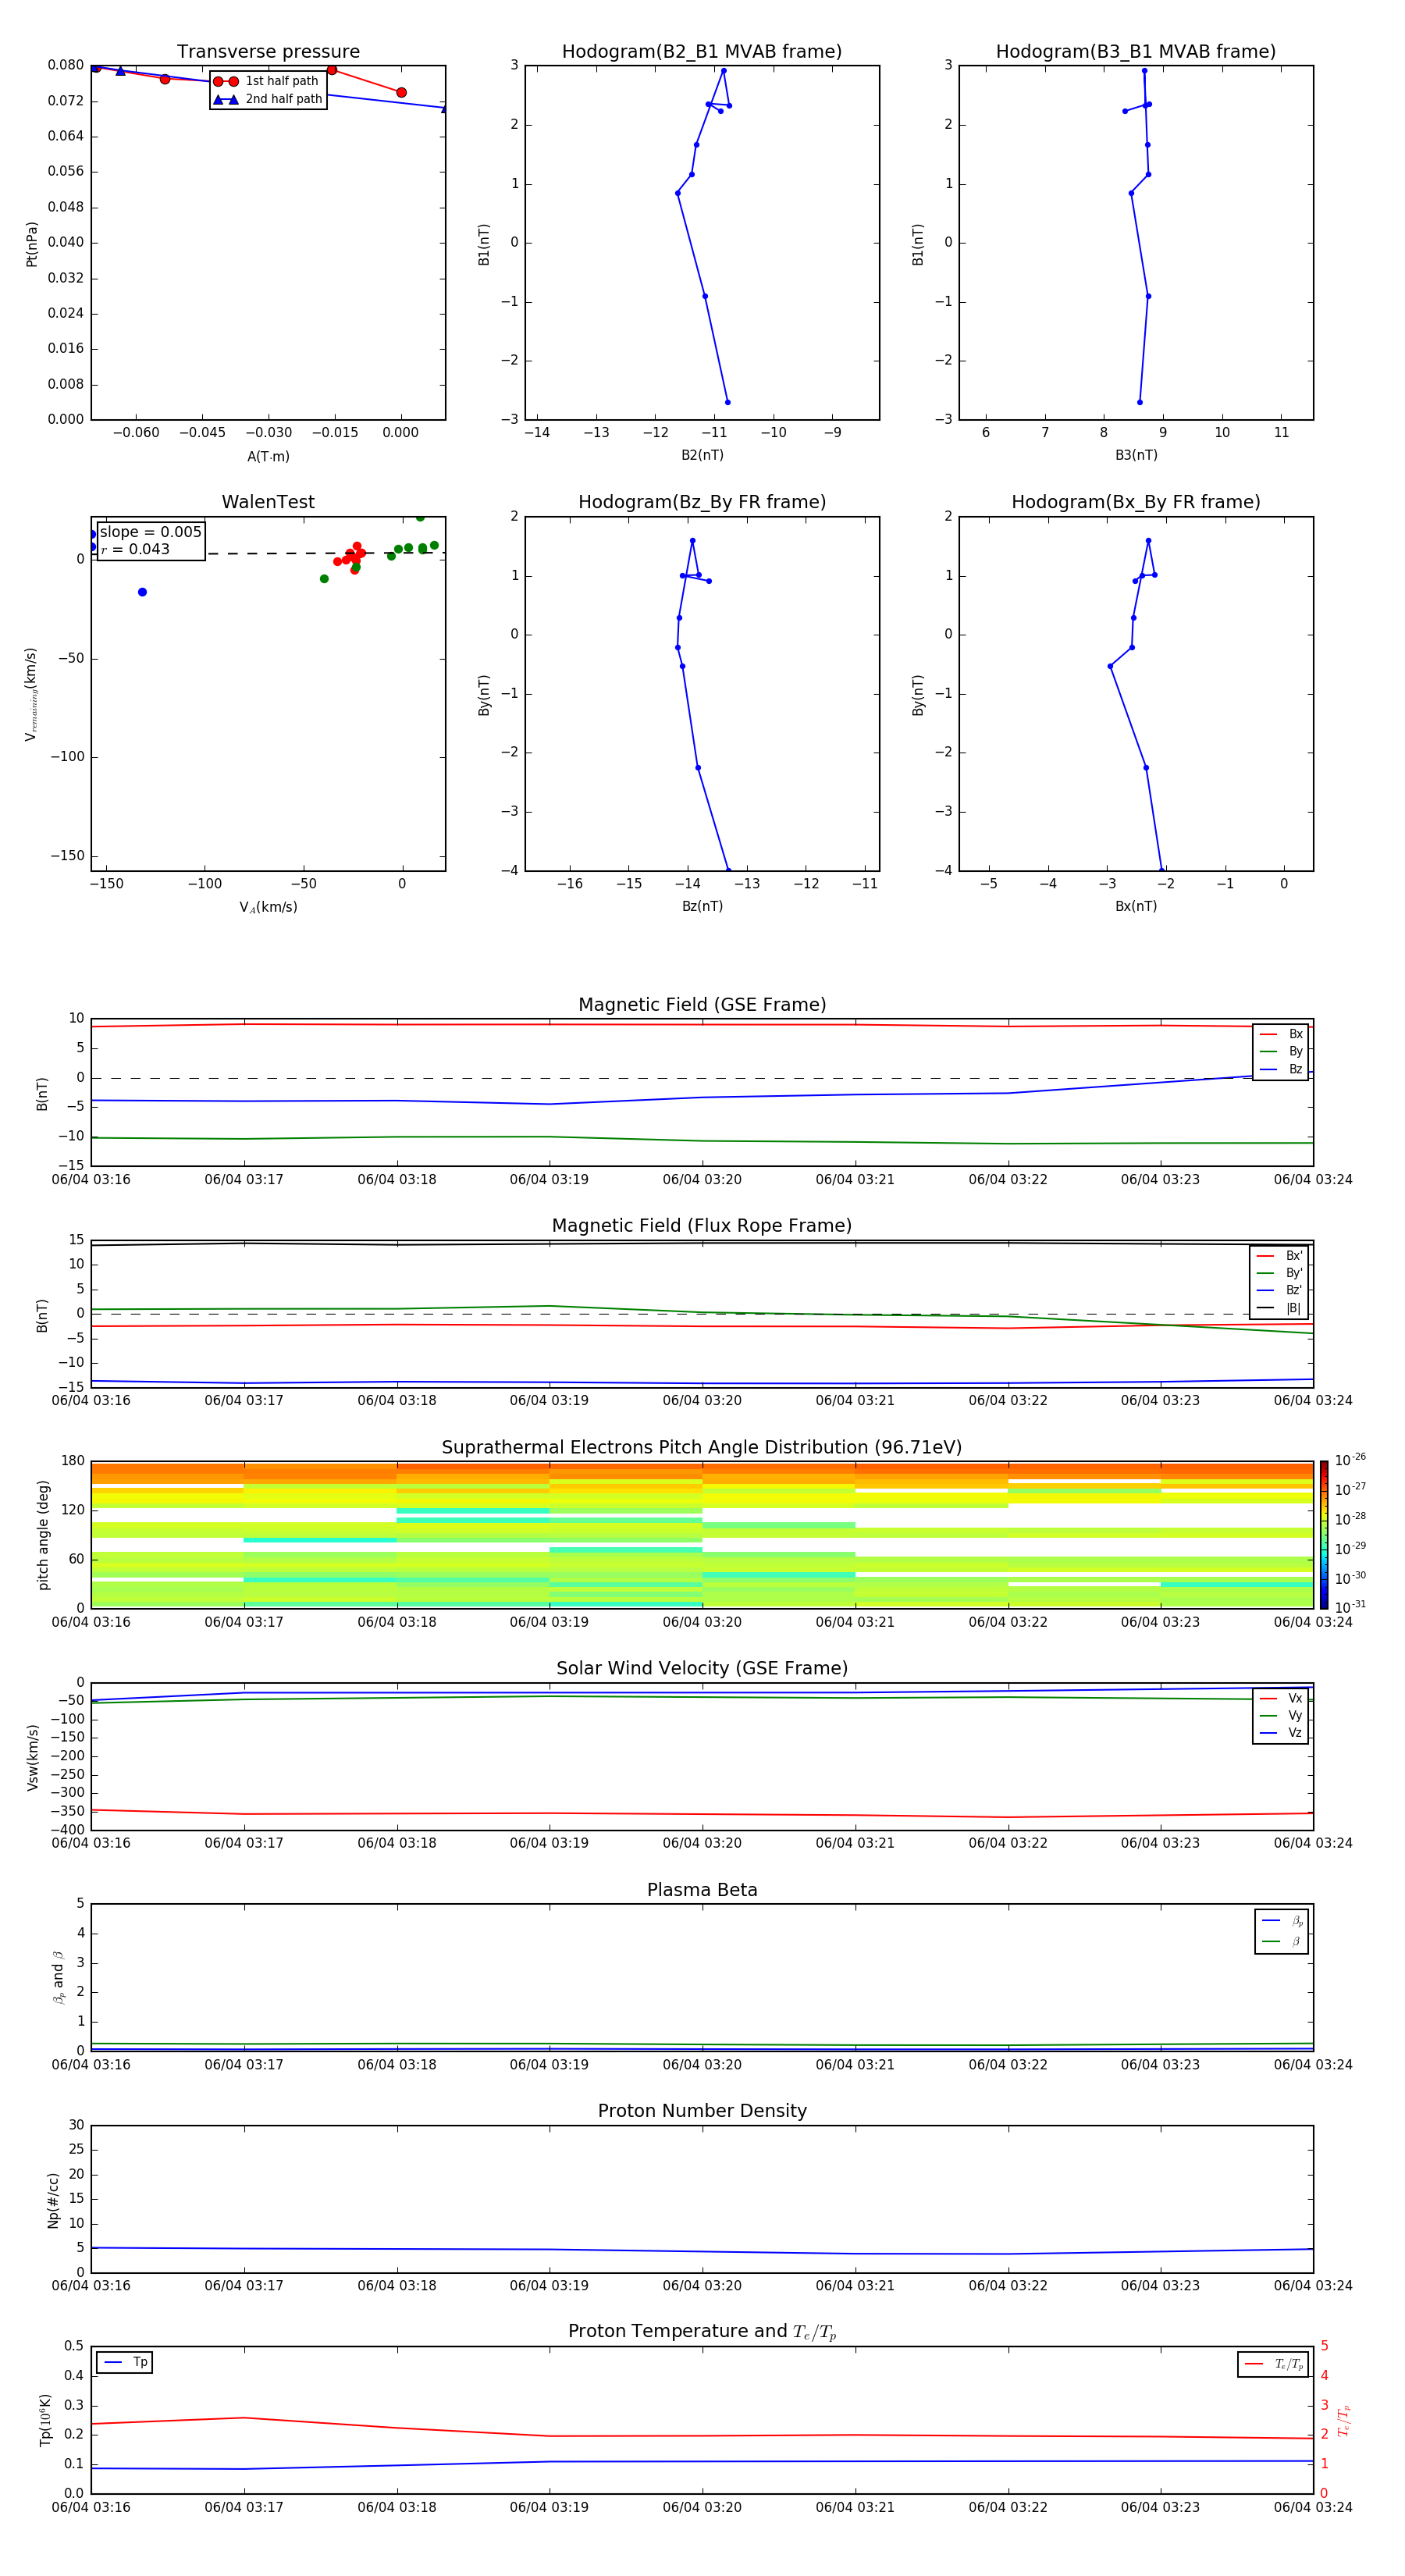Click the "Hodogram(Bz_By FR frame)" title
This screenshot has height=2576, width=1405.
pos(702,502)
